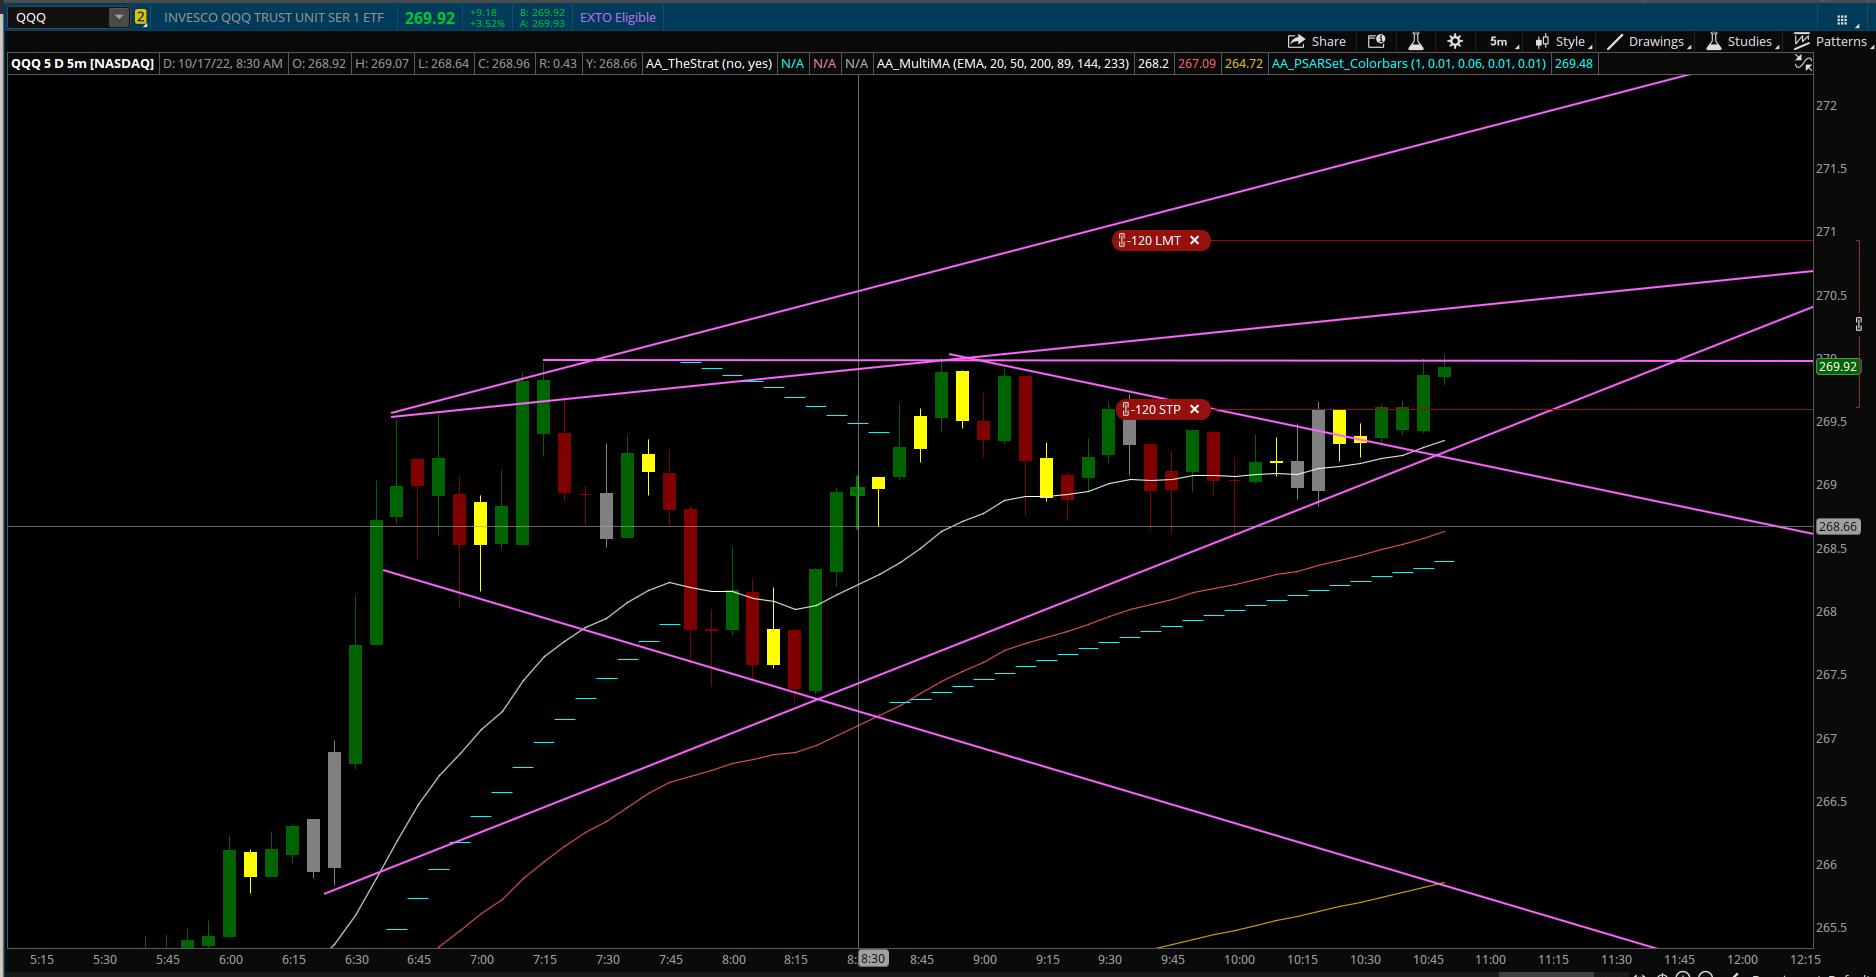Click the AA_PSARSet_Colorbars study label
Image resolution: width=1876 pixels, height=977 pixels.
1409,63
